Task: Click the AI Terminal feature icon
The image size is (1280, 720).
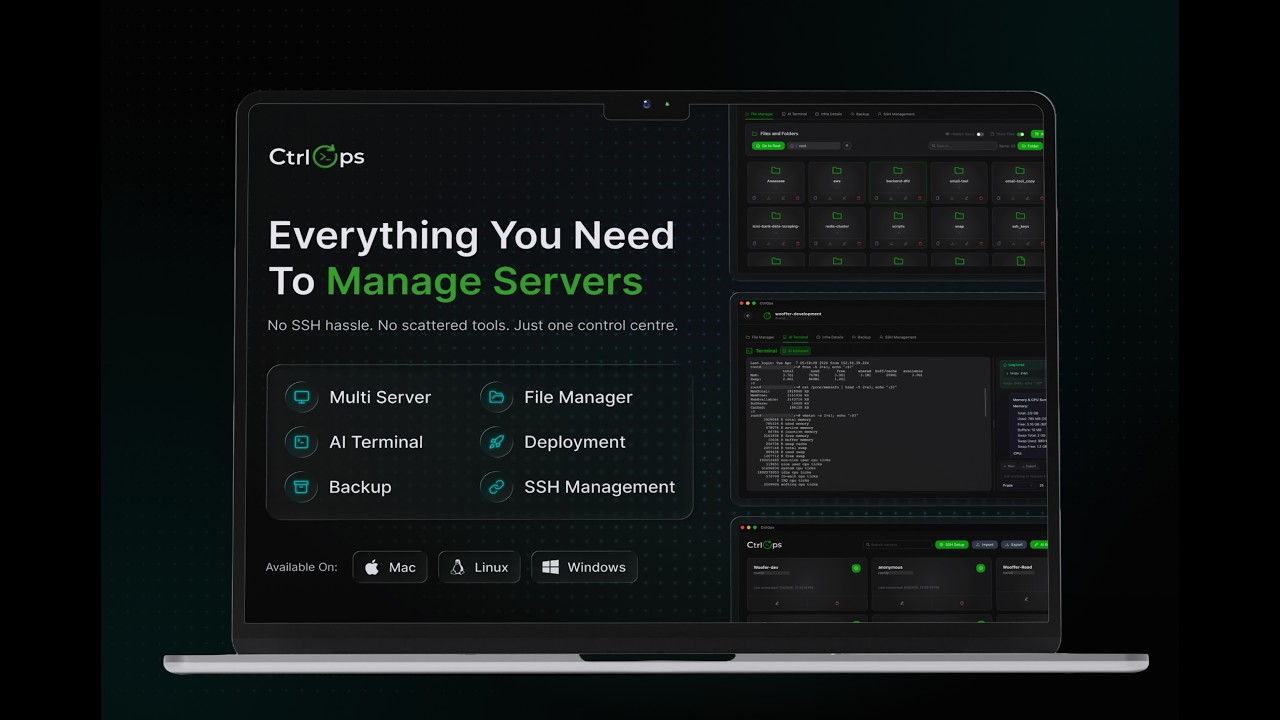Action: (x=301, y=442)
